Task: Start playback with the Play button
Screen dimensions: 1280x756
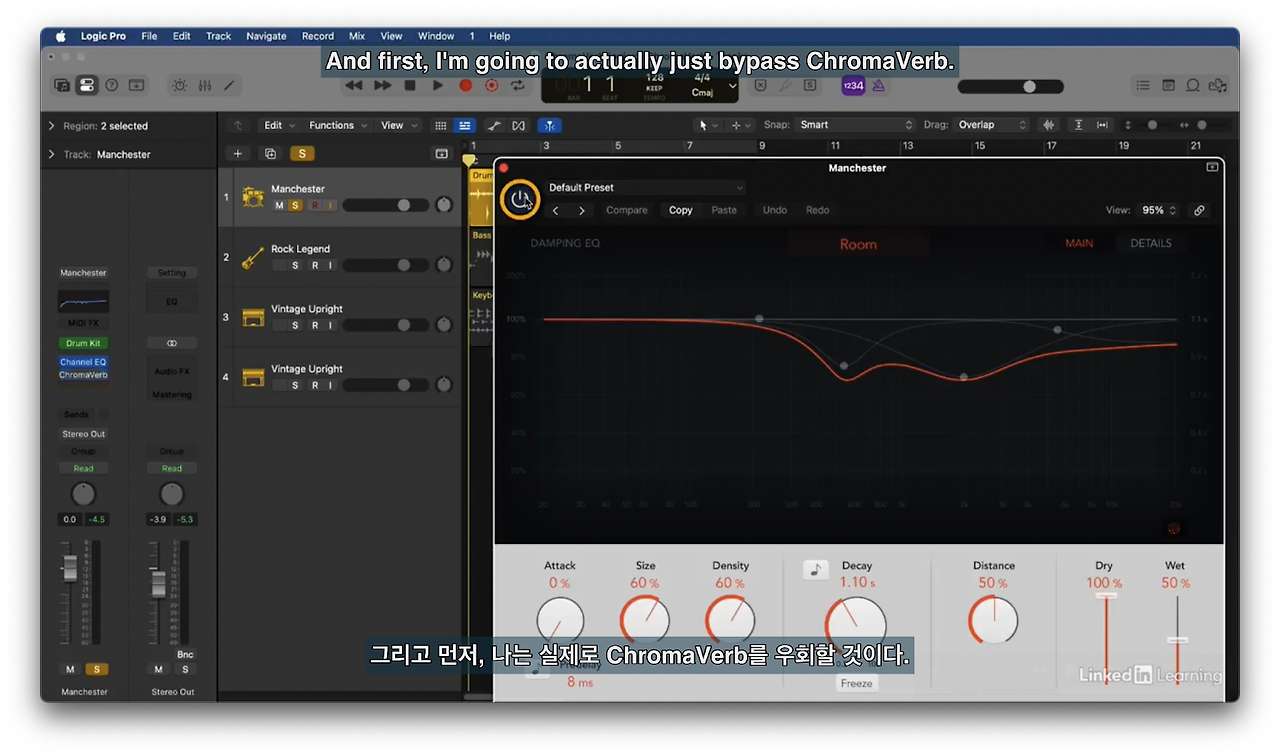Action: [x=437, y=86]
